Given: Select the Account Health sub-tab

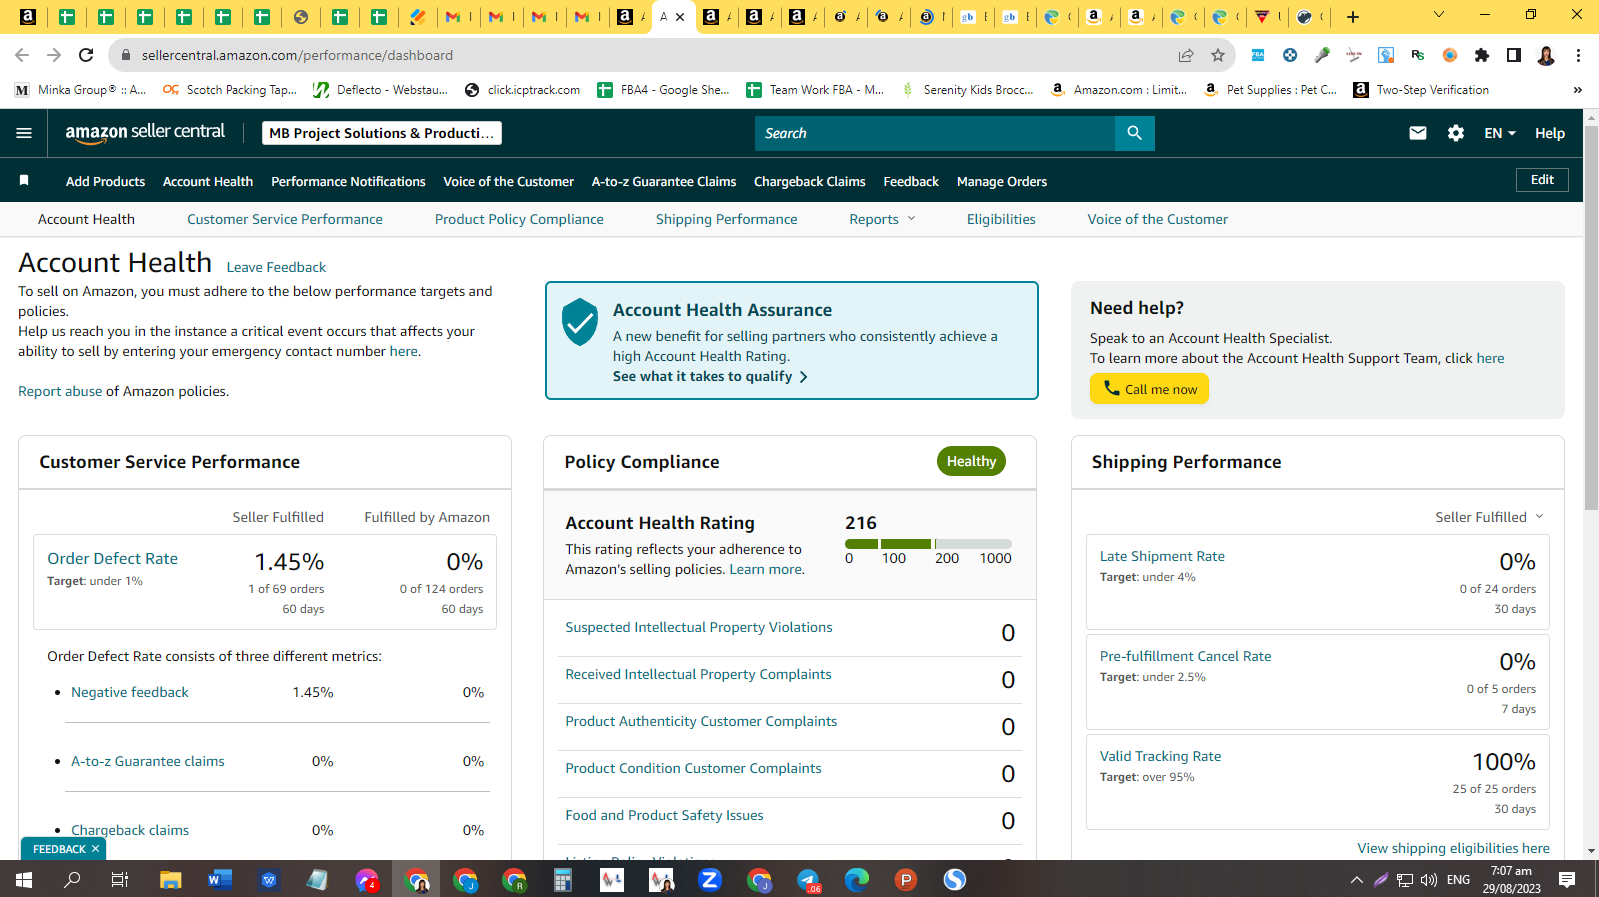Looking at the screenshot, I should coord(86,219).
